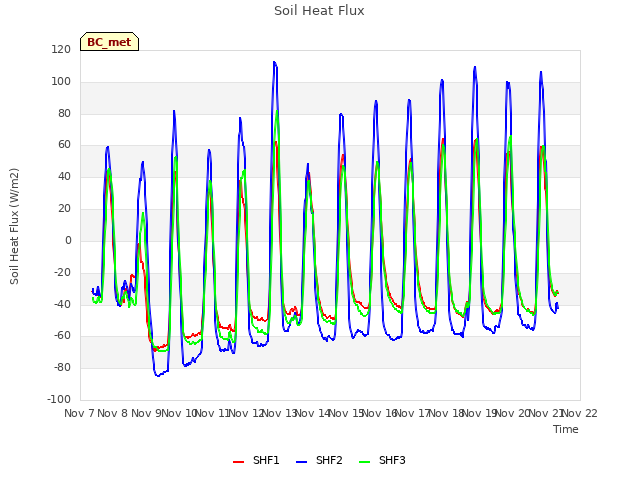Click the Nov 22 x-axis label
Image resolution: width=640 pixels, height=480 pixels.
point(580,413)
